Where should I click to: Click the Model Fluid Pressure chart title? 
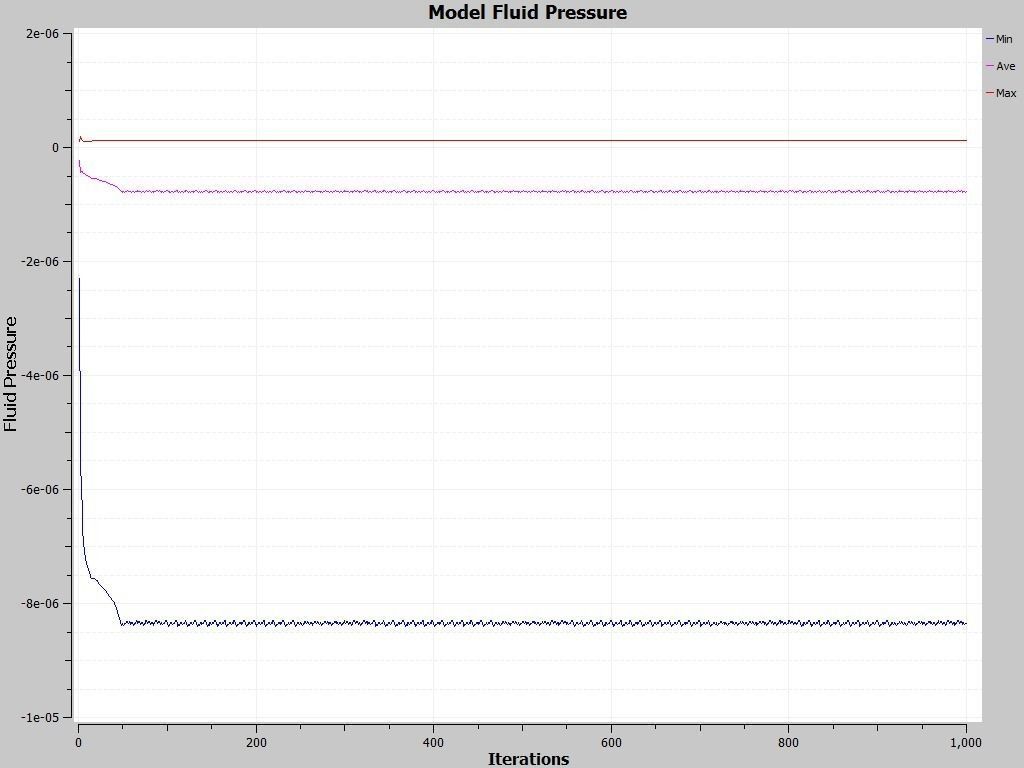point(528,12)
